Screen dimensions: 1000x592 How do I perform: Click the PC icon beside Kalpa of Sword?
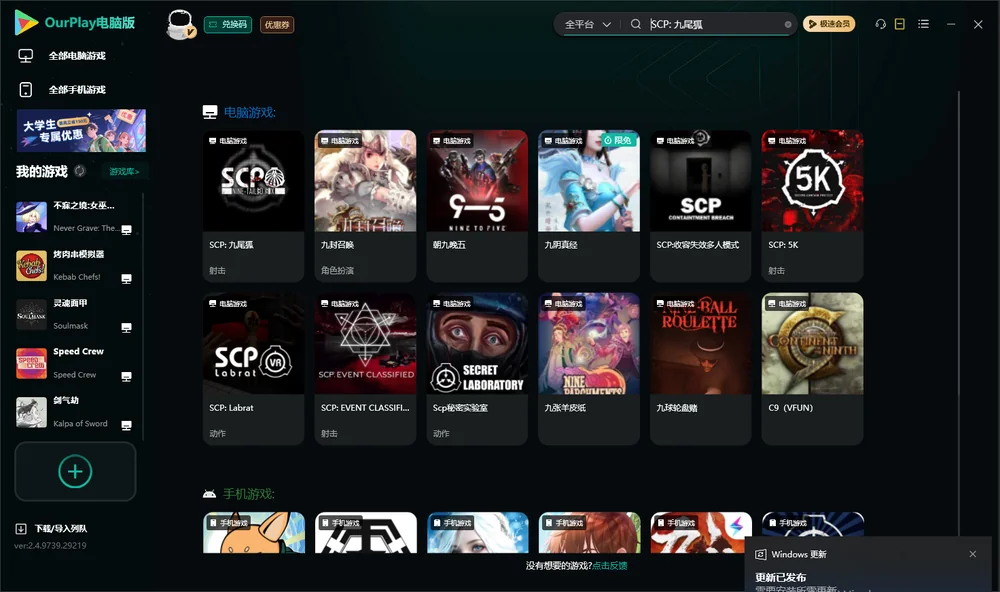click(126, 426)
